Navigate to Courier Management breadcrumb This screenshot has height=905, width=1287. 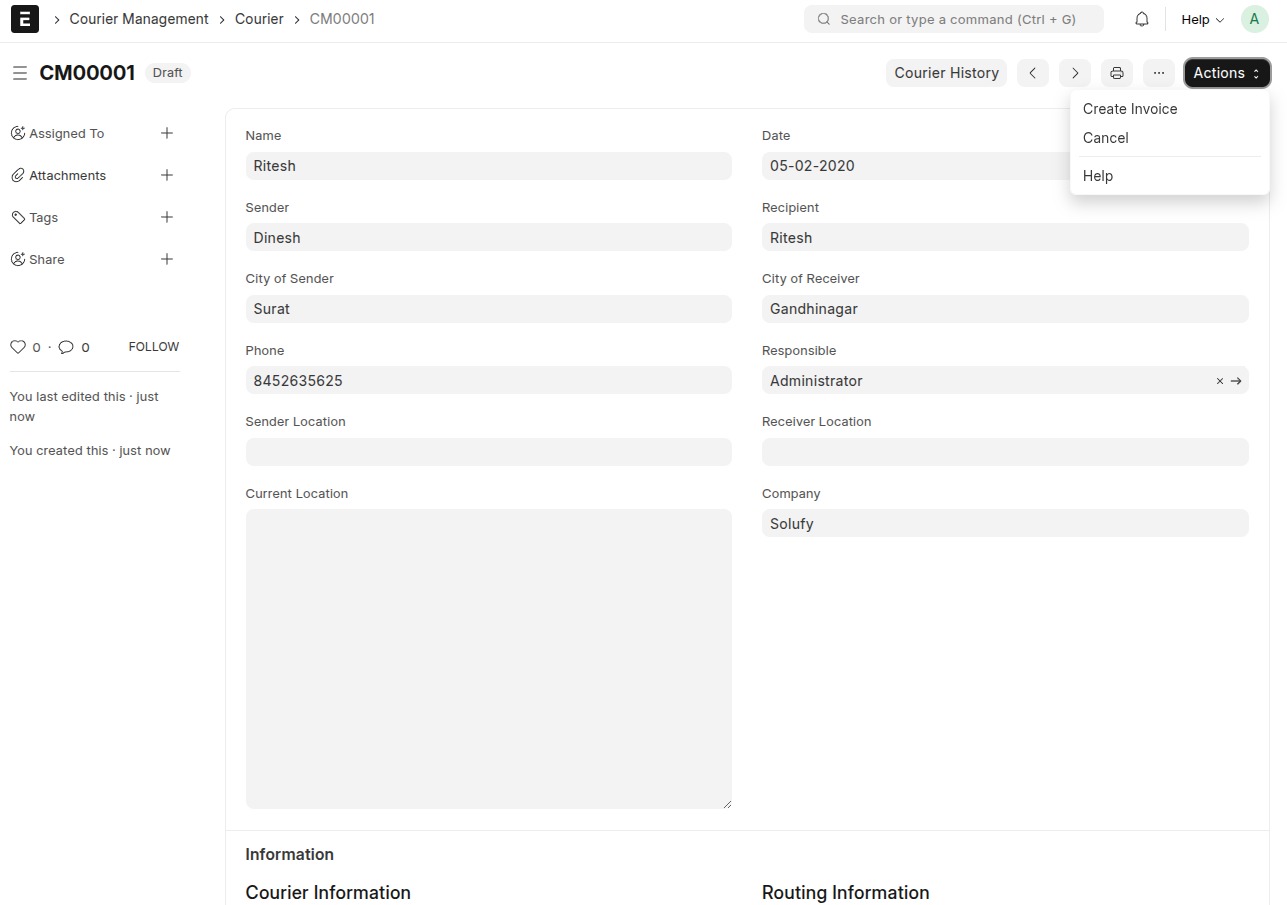[x=139, y=19]
